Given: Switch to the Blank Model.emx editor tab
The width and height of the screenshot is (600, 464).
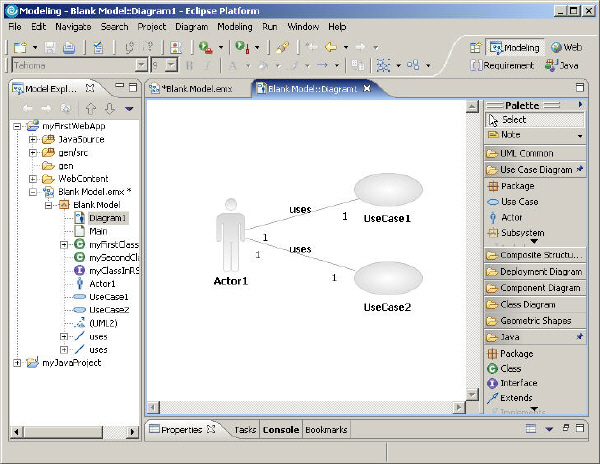Looking at the screenshot, I should (195, 89).
